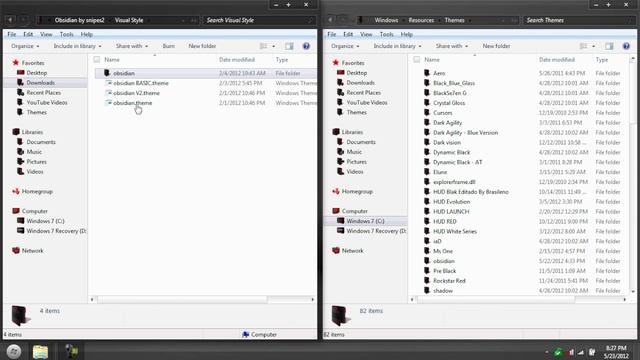Open Themes favorite in right window sidebar

(x=356, y=112)
